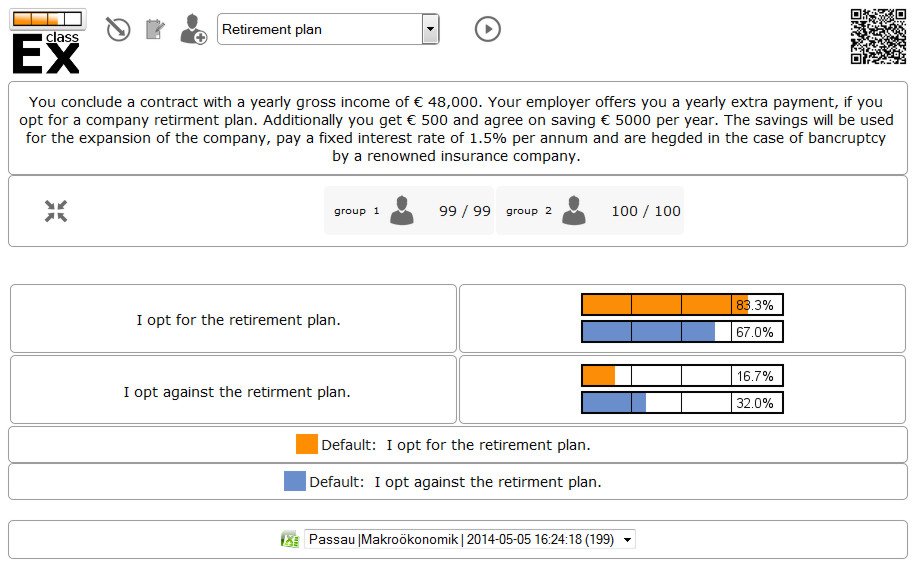Click the question description text box
The width and height of the screenshot is (913, 567).
tap(457, 129)
